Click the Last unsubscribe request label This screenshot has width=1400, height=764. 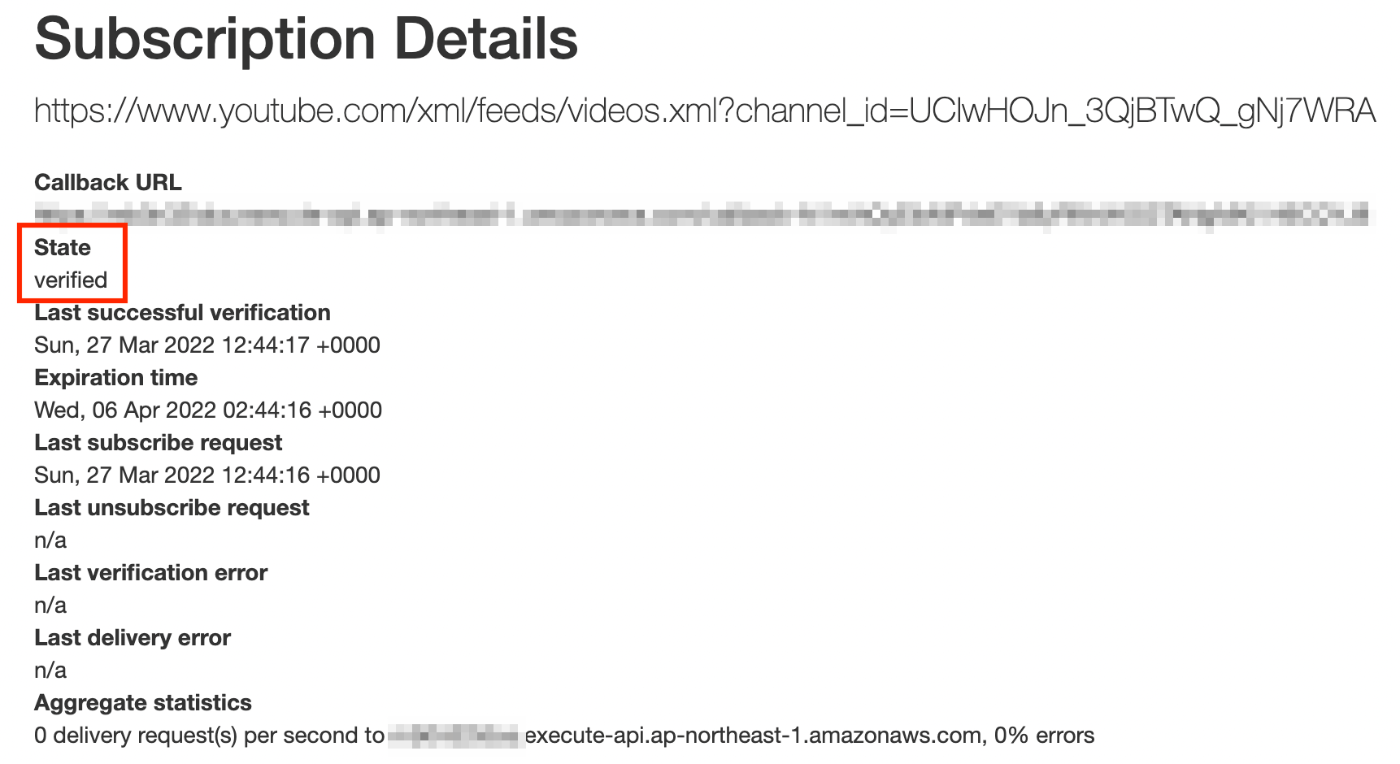click(x=172, y=507)
